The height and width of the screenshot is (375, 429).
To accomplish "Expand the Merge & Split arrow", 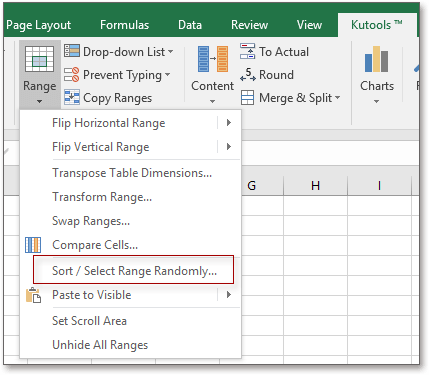I will click(x=337, y=97).
